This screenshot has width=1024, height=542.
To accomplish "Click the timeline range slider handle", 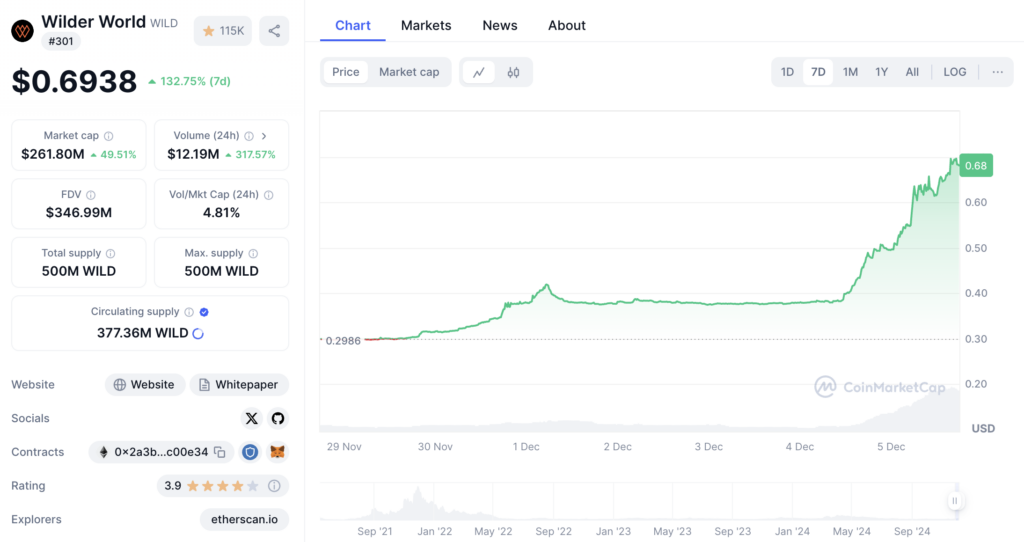I will [x=954, y=501].
